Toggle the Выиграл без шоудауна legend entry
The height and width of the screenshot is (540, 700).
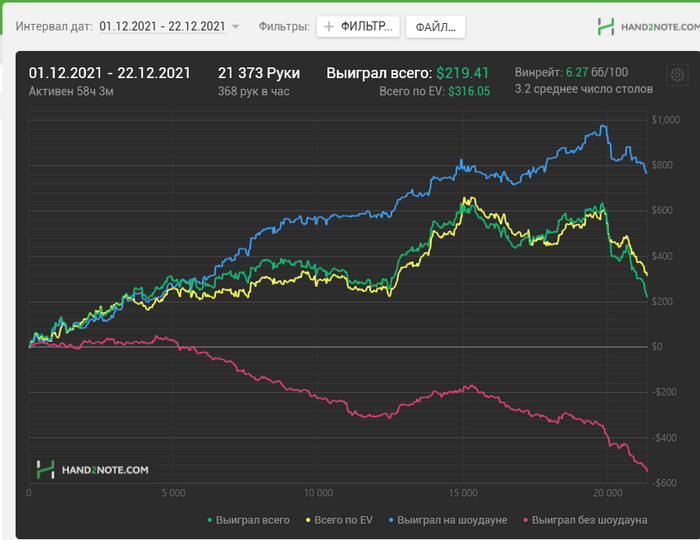click(x=585, y=520)
